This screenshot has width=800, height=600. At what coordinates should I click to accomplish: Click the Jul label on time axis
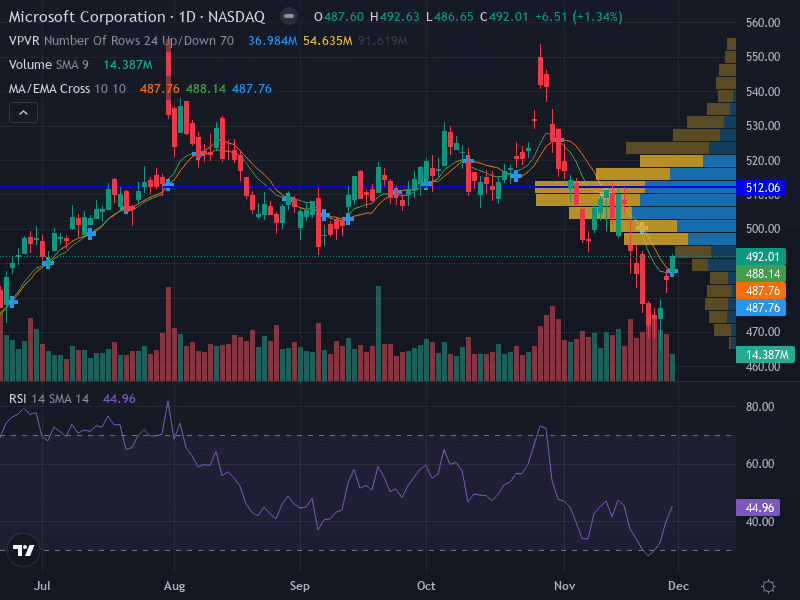pyautogui.click(x=42, y=586)
